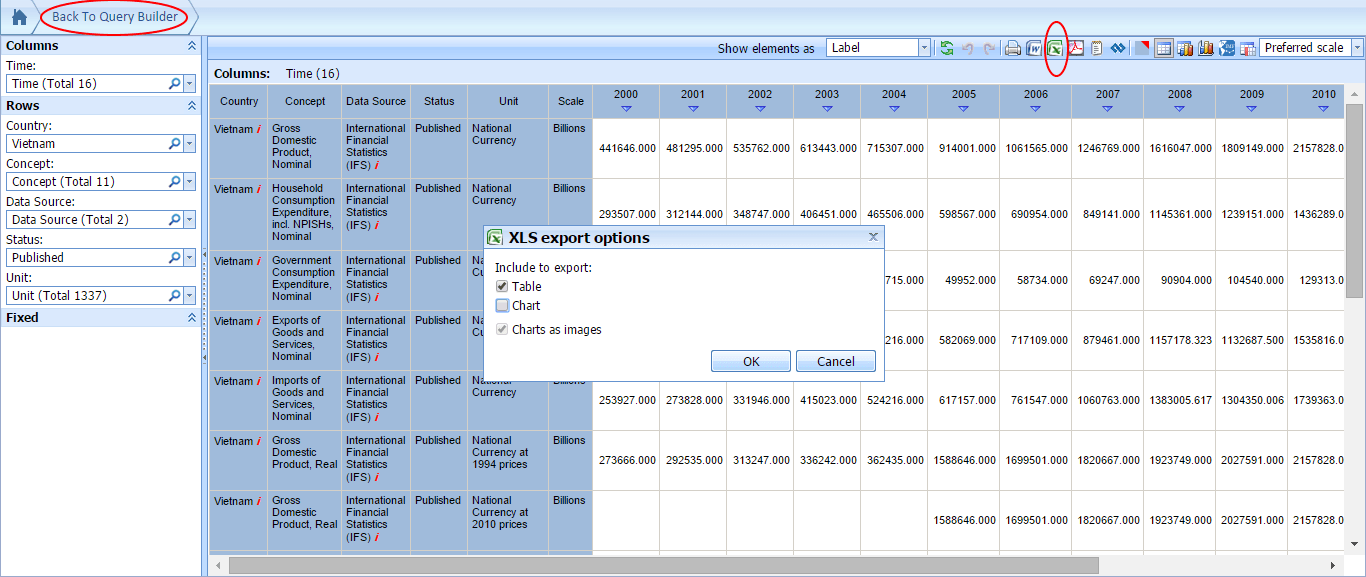Click the horizontal scrollbar thumb
The height and width of the screenshot is (577, 1366).
[663, 566]
